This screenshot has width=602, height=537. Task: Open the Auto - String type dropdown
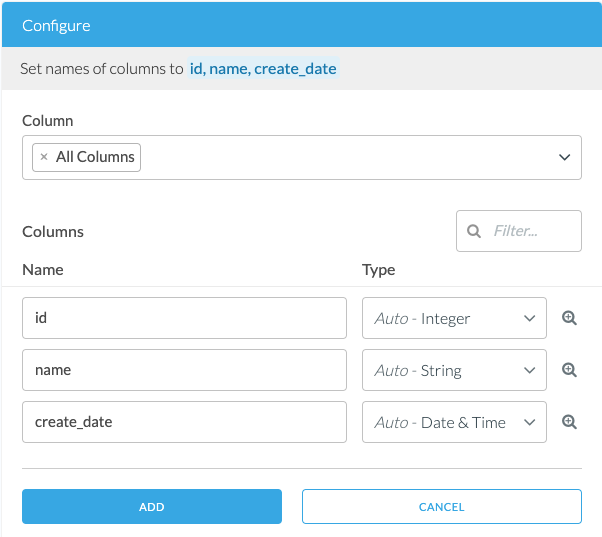click(x=454, y=370)
